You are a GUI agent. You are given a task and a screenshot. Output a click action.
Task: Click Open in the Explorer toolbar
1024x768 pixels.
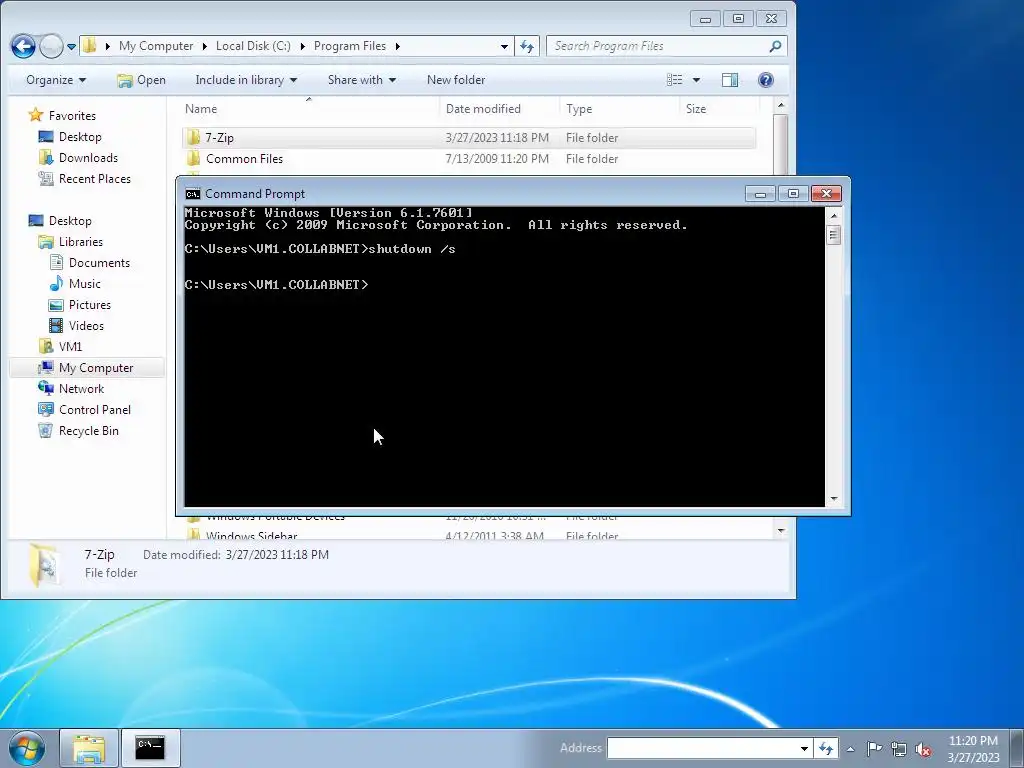pyautogui.click(x=141, y=80)
